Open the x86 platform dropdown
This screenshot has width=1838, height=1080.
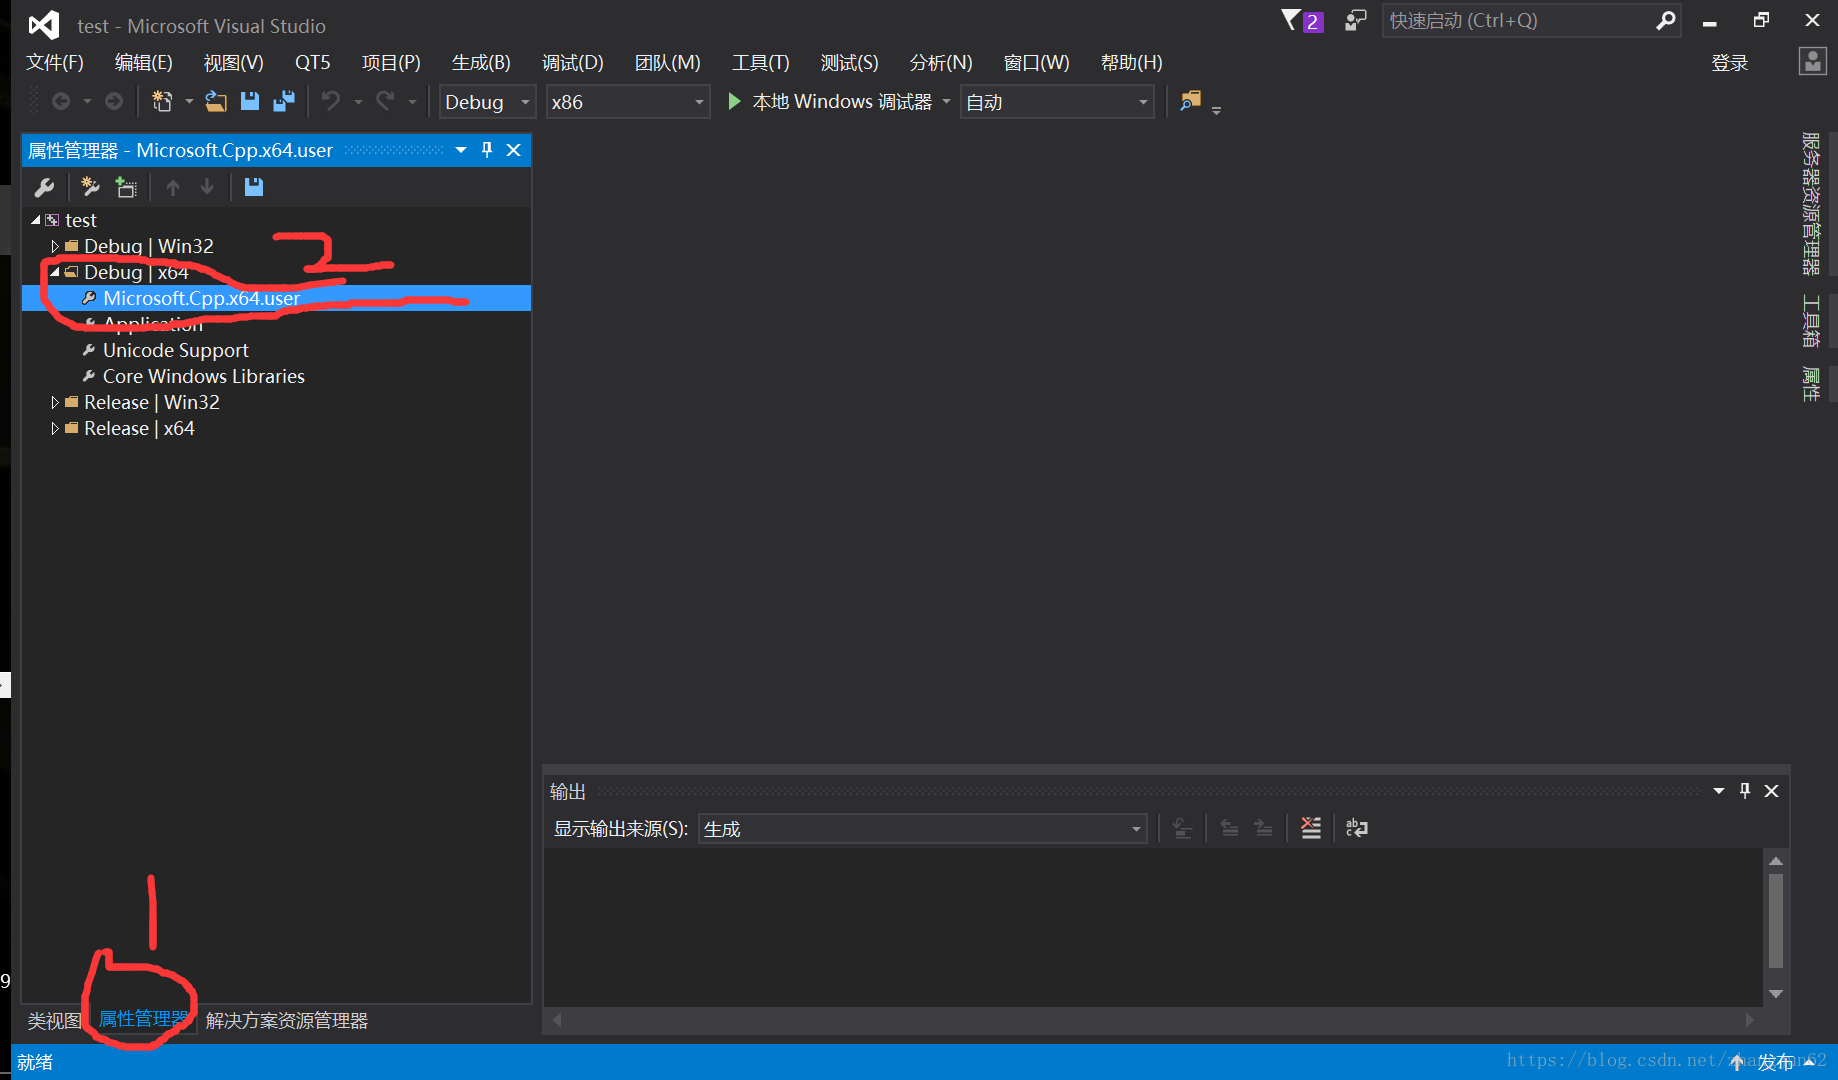[628, 102]
